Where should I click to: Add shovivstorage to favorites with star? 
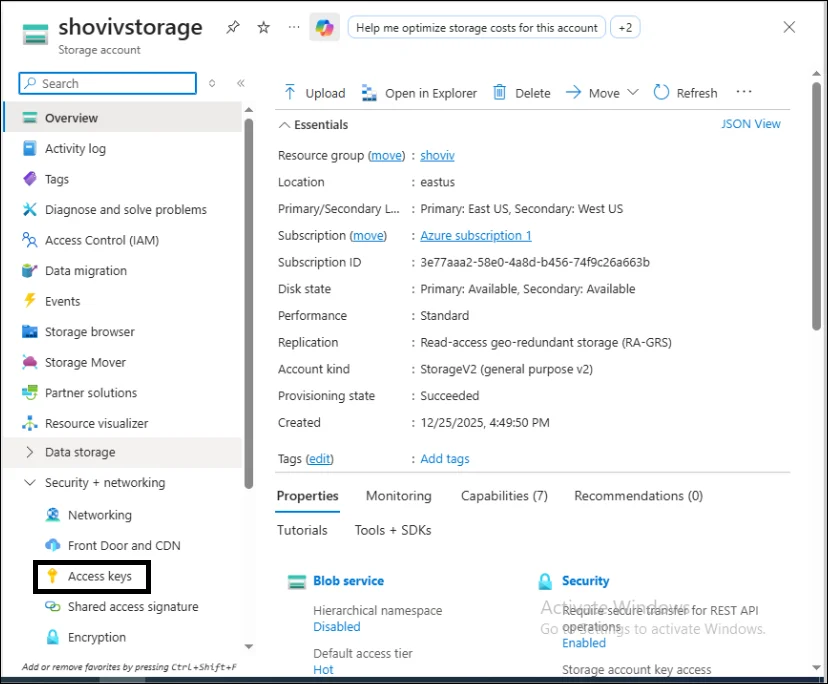tap(263, 27)
